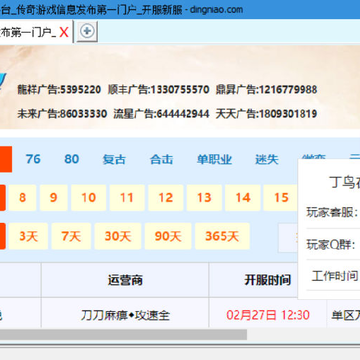Filter by 7天 range
The width and height of the screenshot is (360, 360).
coord(71,236)
